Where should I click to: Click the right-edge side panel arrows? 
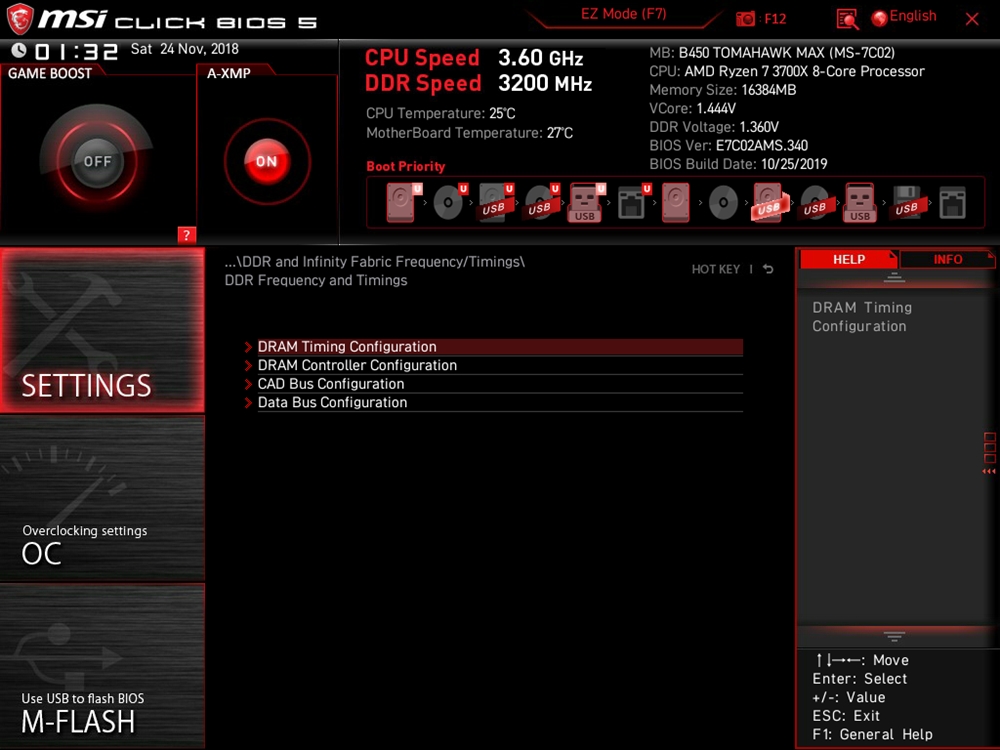point(989,471)
